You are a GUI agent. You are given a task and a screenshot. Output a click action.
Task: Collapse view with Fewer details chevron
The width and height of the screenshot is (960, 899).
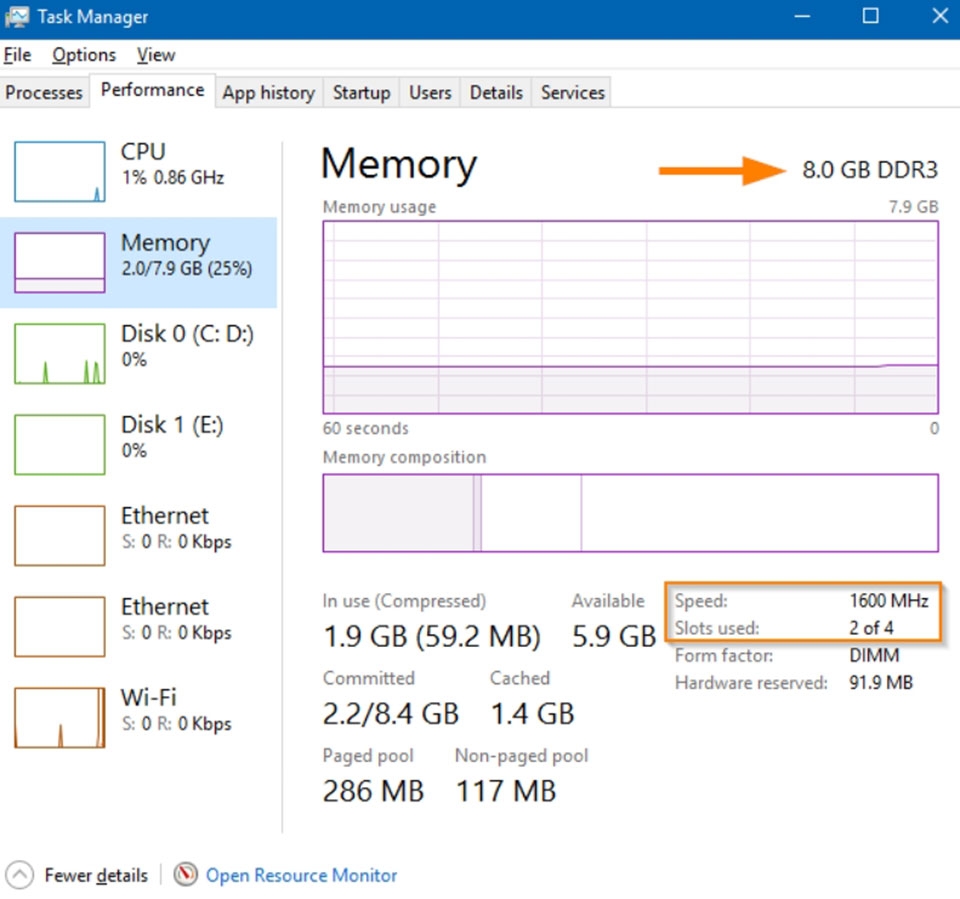pyautogui.click(x=22, y=875)
